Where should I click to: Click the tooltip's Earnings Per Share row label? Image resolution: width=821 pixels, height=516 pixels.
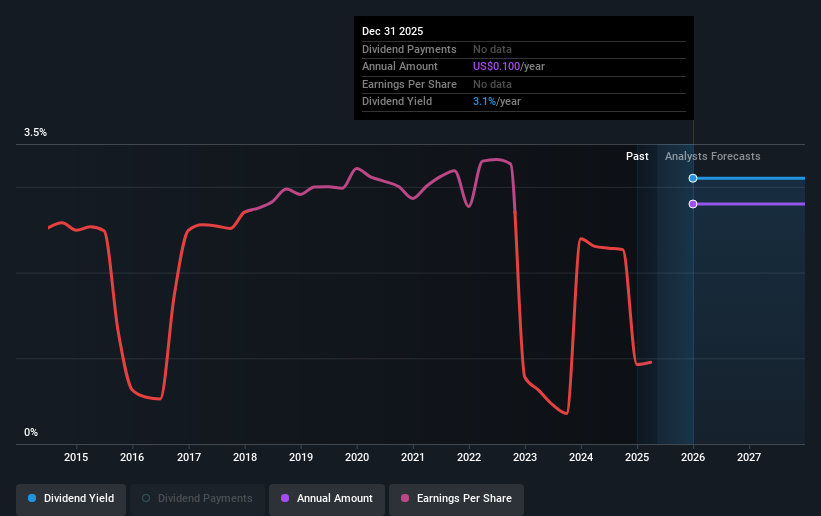(x=409, y=84)
